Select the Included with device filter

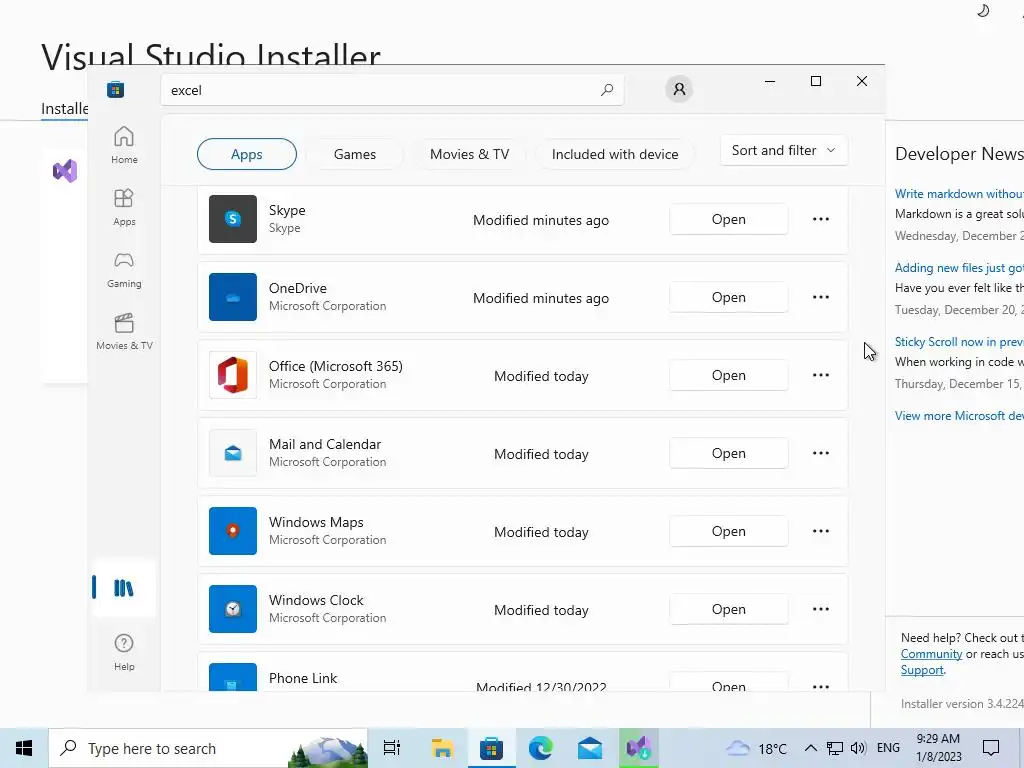(615, 154)
